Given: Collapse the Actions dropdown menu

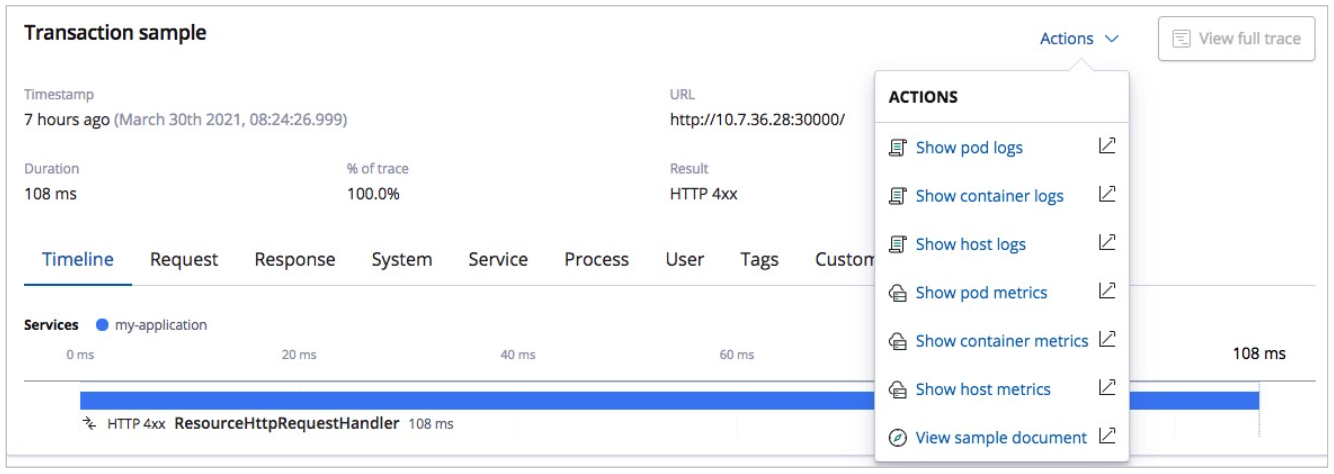Looking at the screenshot, I should pos(1079,39).
